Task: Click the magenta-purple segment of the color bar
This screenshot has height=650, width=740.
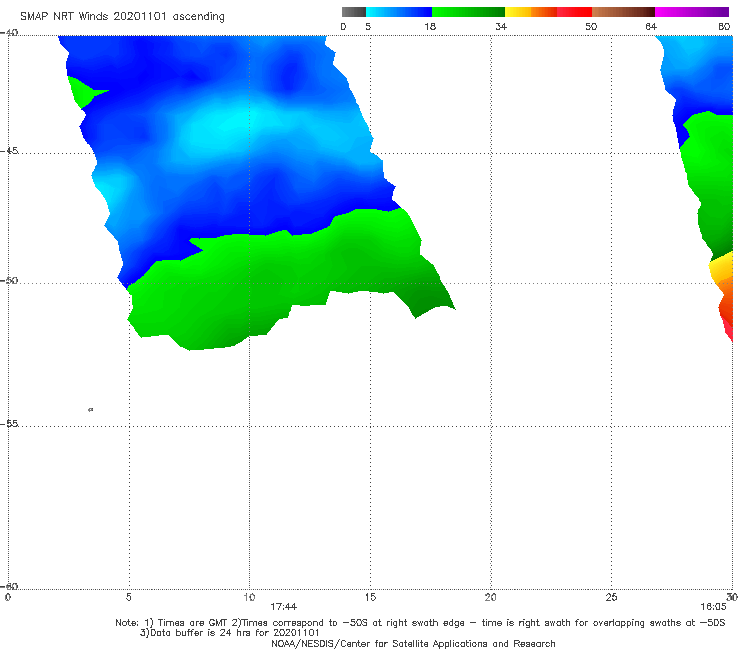Action: pos(692,12)
